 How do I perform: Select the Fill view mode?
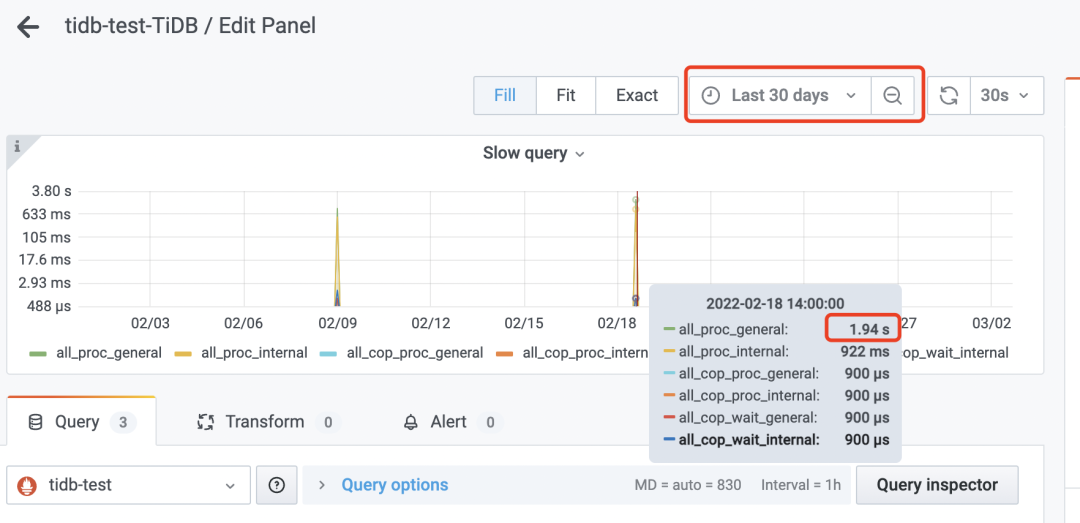tap(505, 96)
